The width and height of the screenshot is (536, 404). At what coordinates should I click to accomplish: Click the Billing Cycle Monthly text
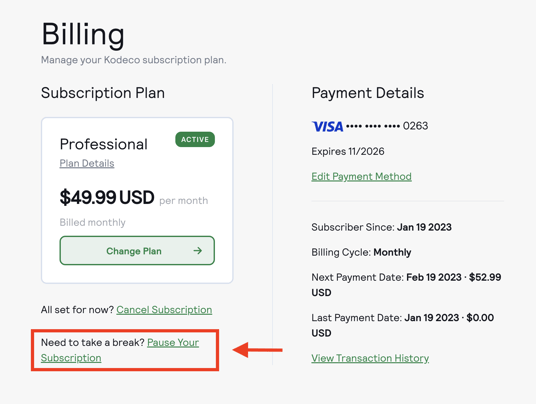click(361, 252)
